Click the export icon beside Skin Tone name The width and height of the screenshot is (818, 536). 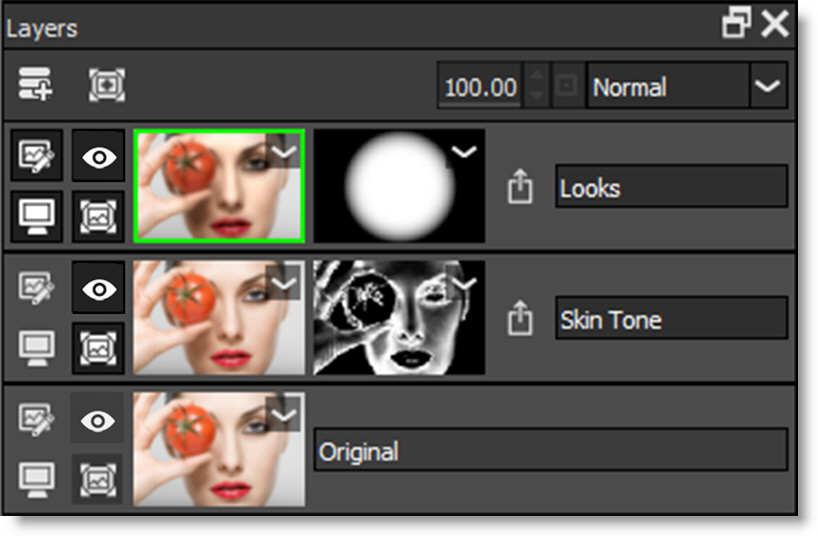pos(519,319)
